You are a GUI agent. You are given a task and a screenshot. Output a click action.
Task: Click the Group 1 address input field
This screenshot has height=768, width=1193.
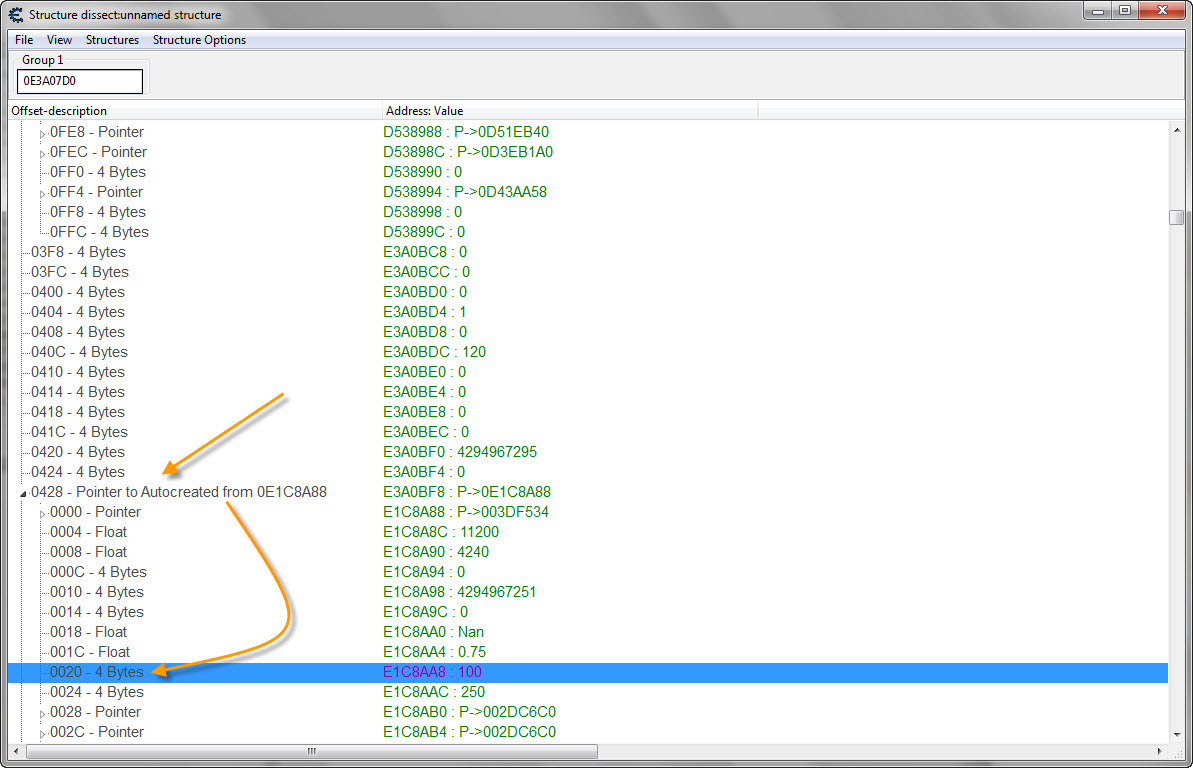pyautogui.click(x=80, y=81)
